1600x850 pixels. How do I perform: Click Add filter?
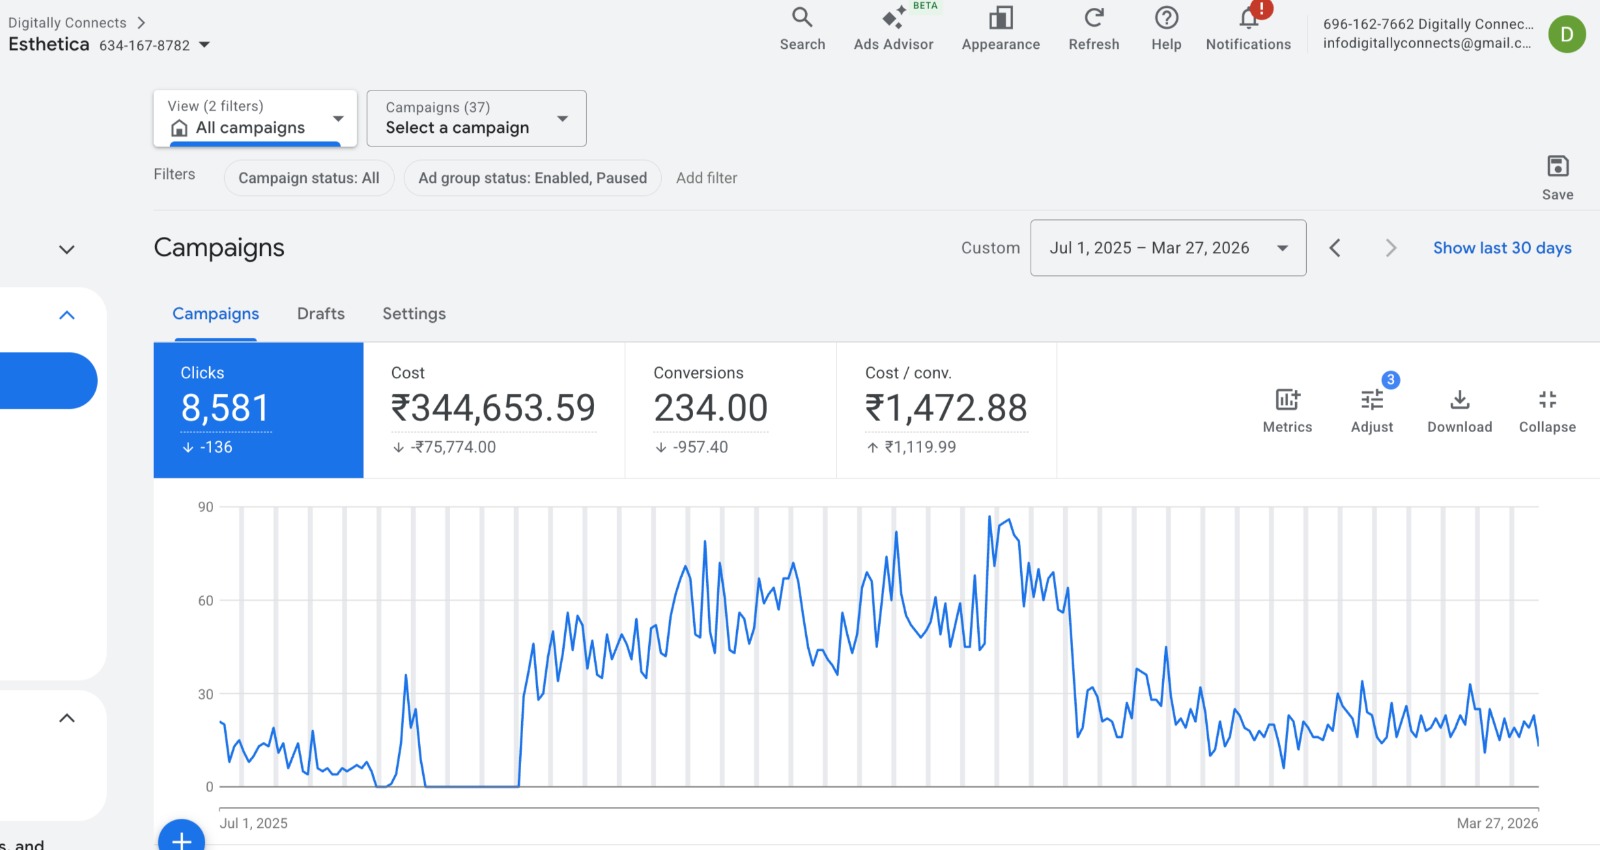[706, 178]
